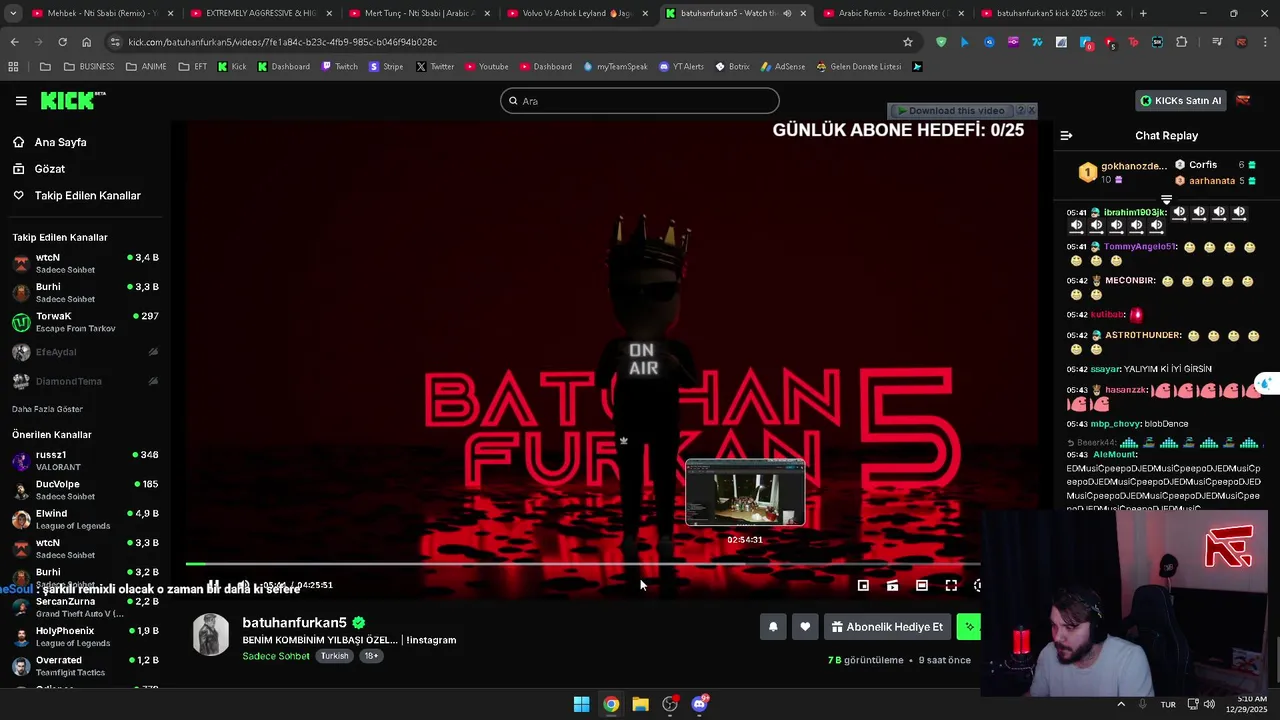This screenshot has height=720, width=1280.
Task: Open russz1 VALORANT recommended channel
Action: coord(85,460)
